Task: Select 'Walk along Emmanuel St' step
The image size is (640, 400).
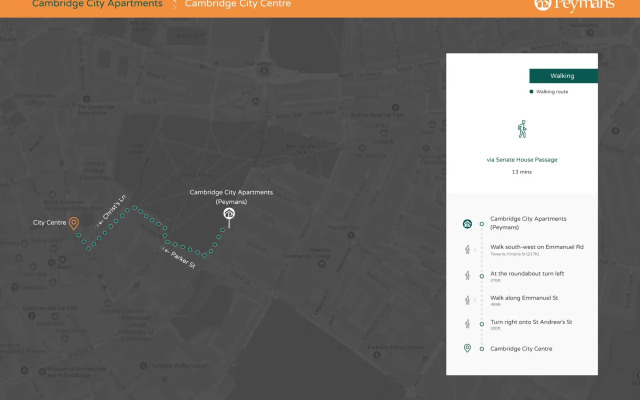Action: coord(524,298)
